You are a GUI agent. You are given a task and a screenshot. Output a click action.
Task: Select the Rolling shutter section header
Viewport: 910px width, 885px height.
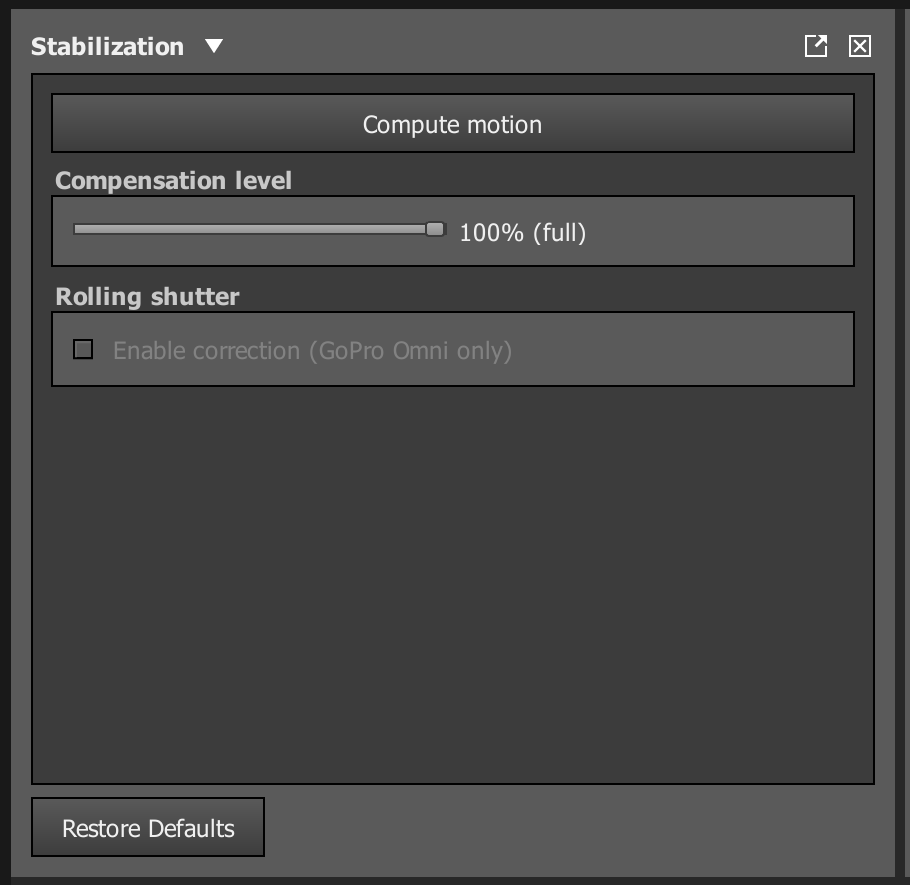pos(148,296)
